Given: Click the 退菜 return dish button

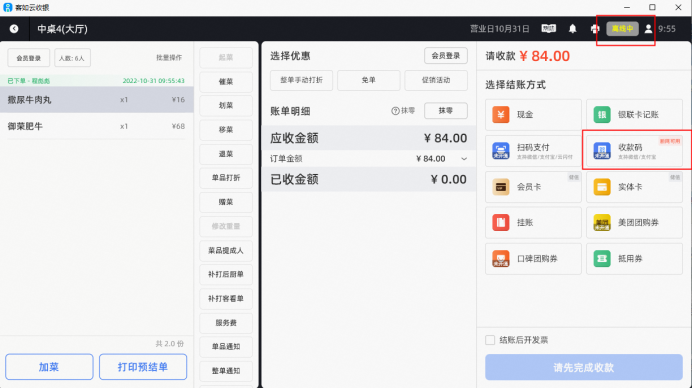Looking at the screenshot, I should point(226,154).
